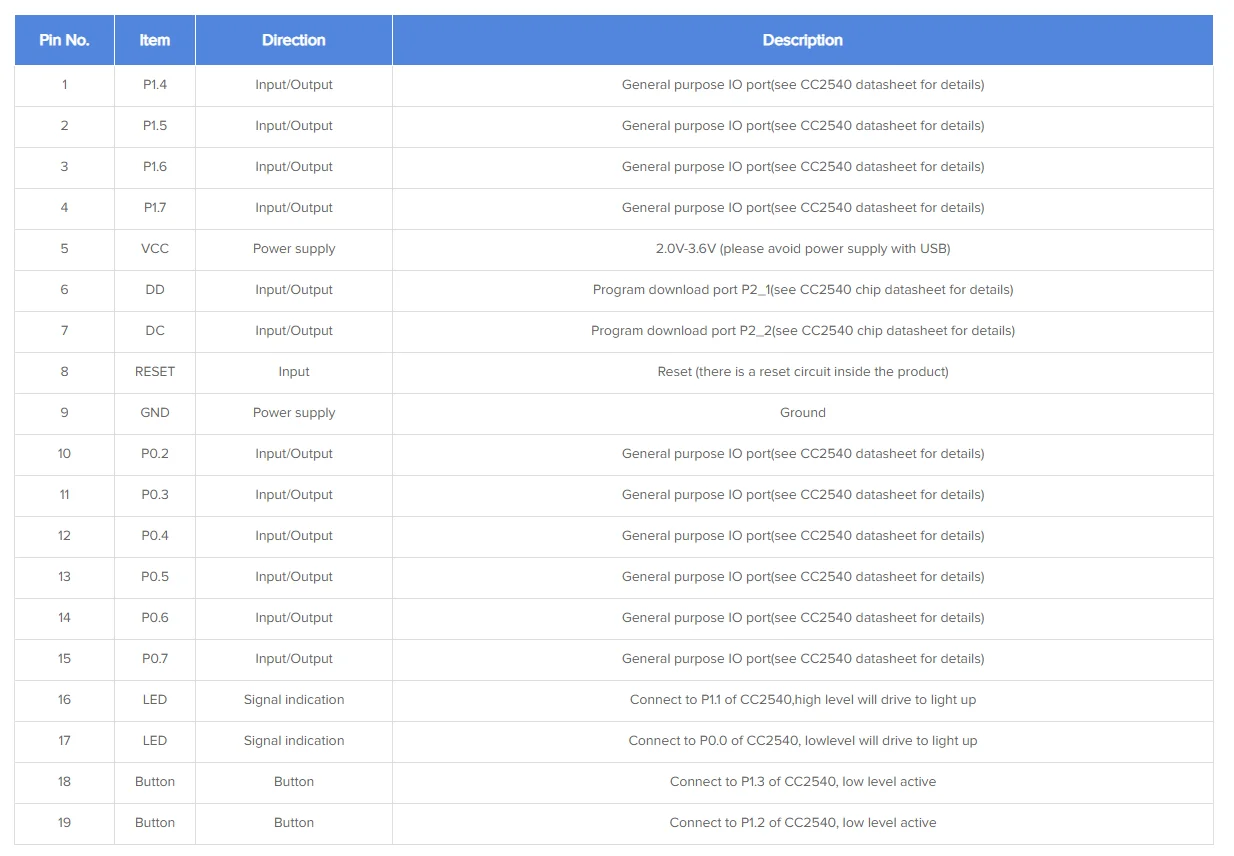Screen dimensions: 1234x856
Task: Click the LED item in row 17
Action: 155,741
